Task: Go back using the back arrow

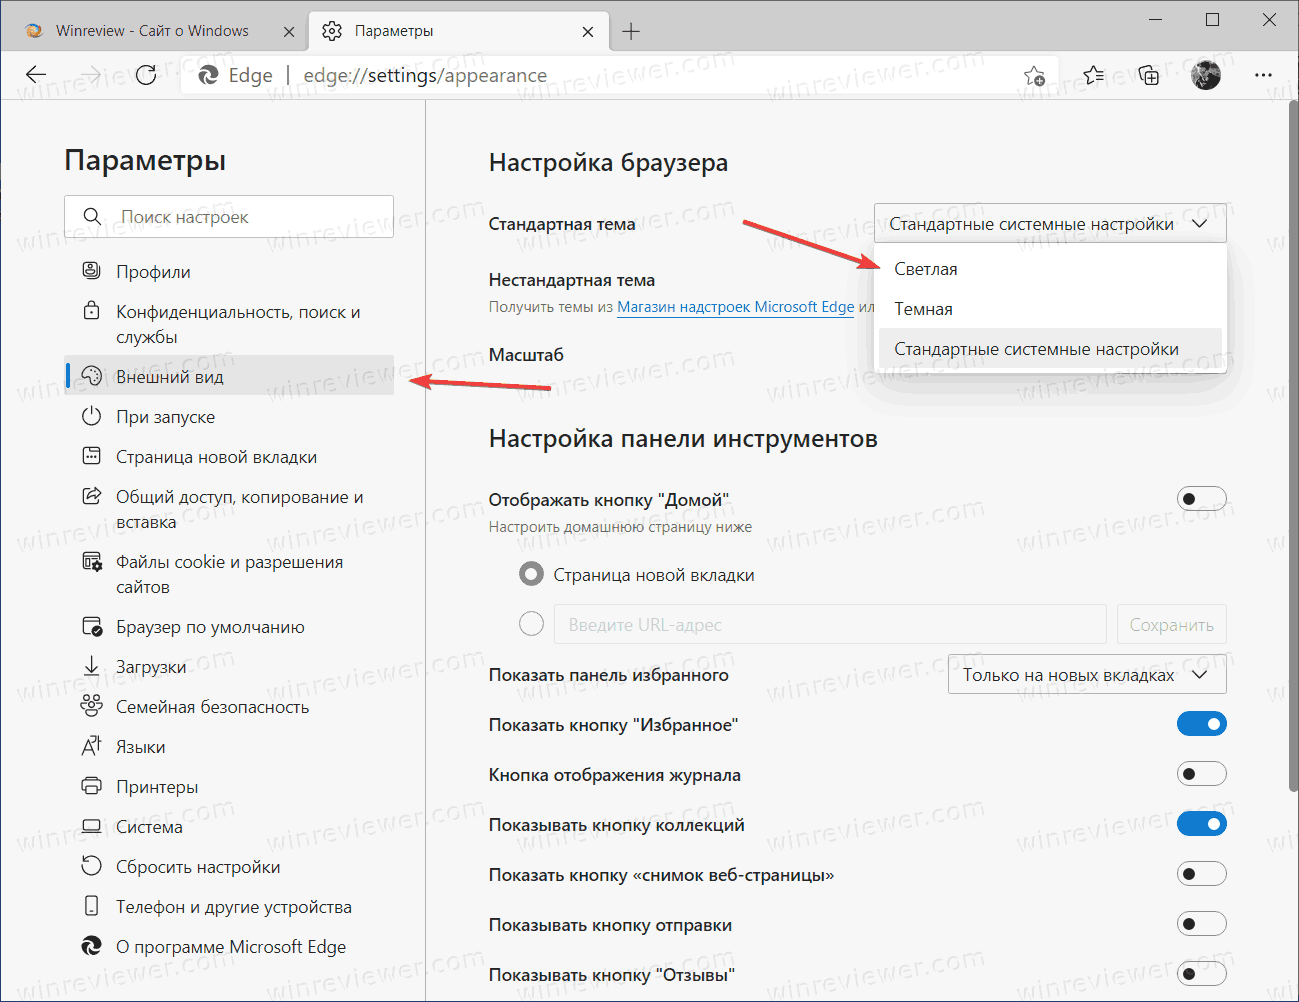Action: tap(36, 75)
